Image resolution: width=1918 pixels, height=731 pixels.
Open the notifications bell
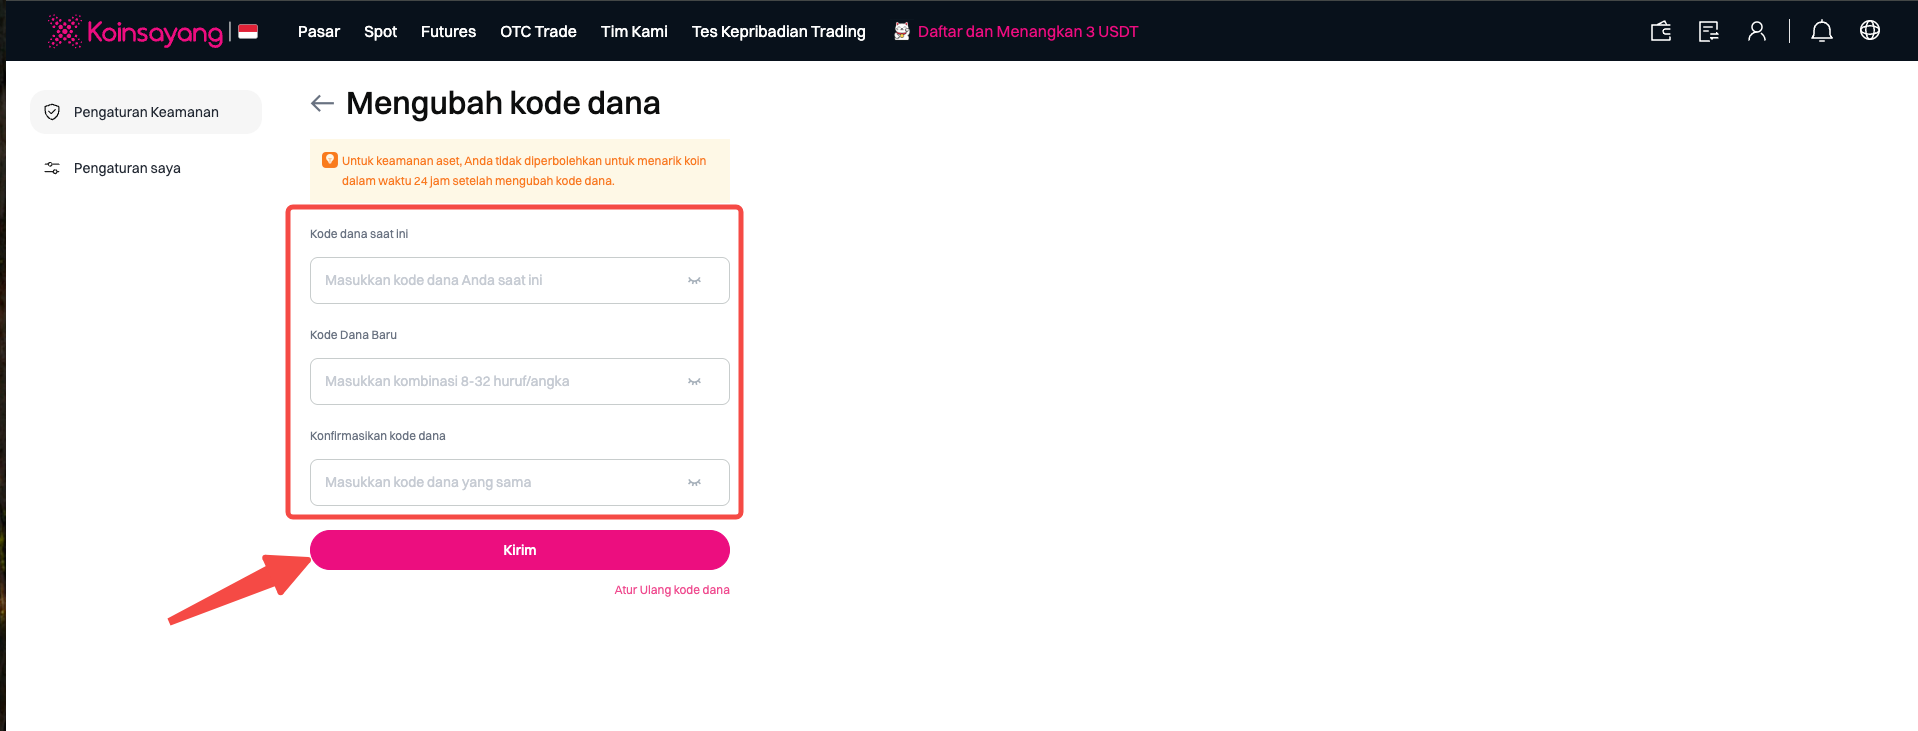click(x=1822, y=31)
